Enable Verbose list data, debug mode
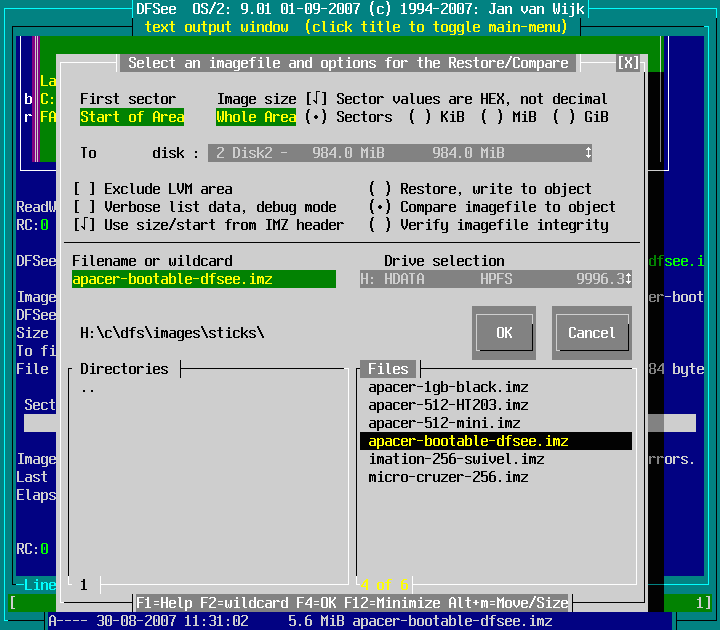Image resolution: width=720 pixels, height=630 pixels. [87, 207]
